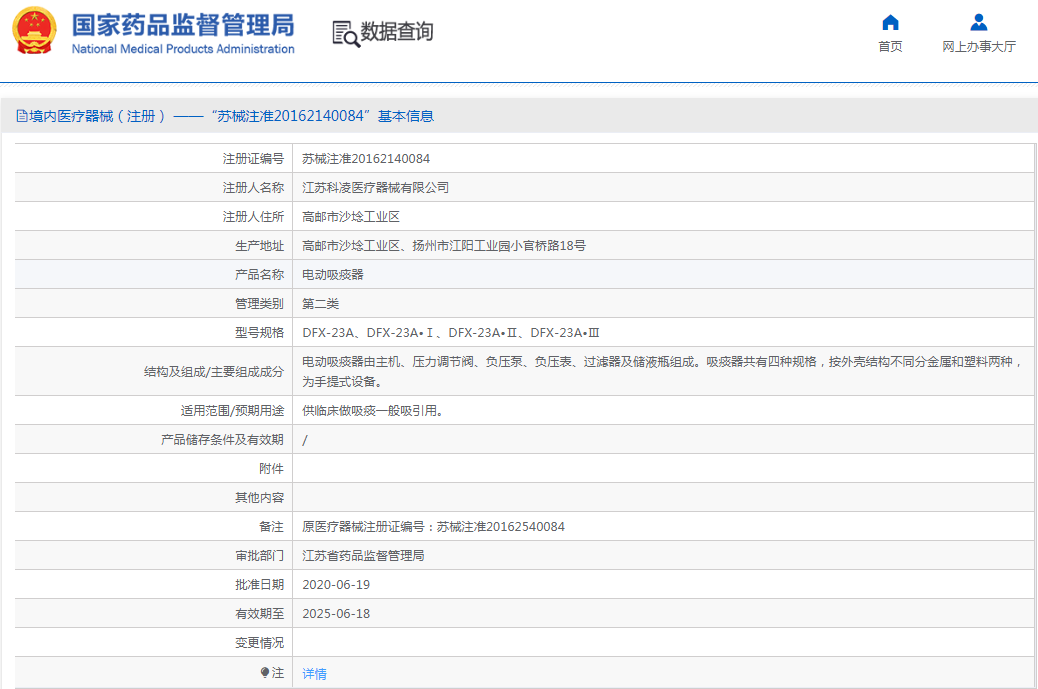The height and width of the screenshot is (689, 1038).
Task: Click the 其他内容 label
Action: pyautogui.click(x=259, y=498)
